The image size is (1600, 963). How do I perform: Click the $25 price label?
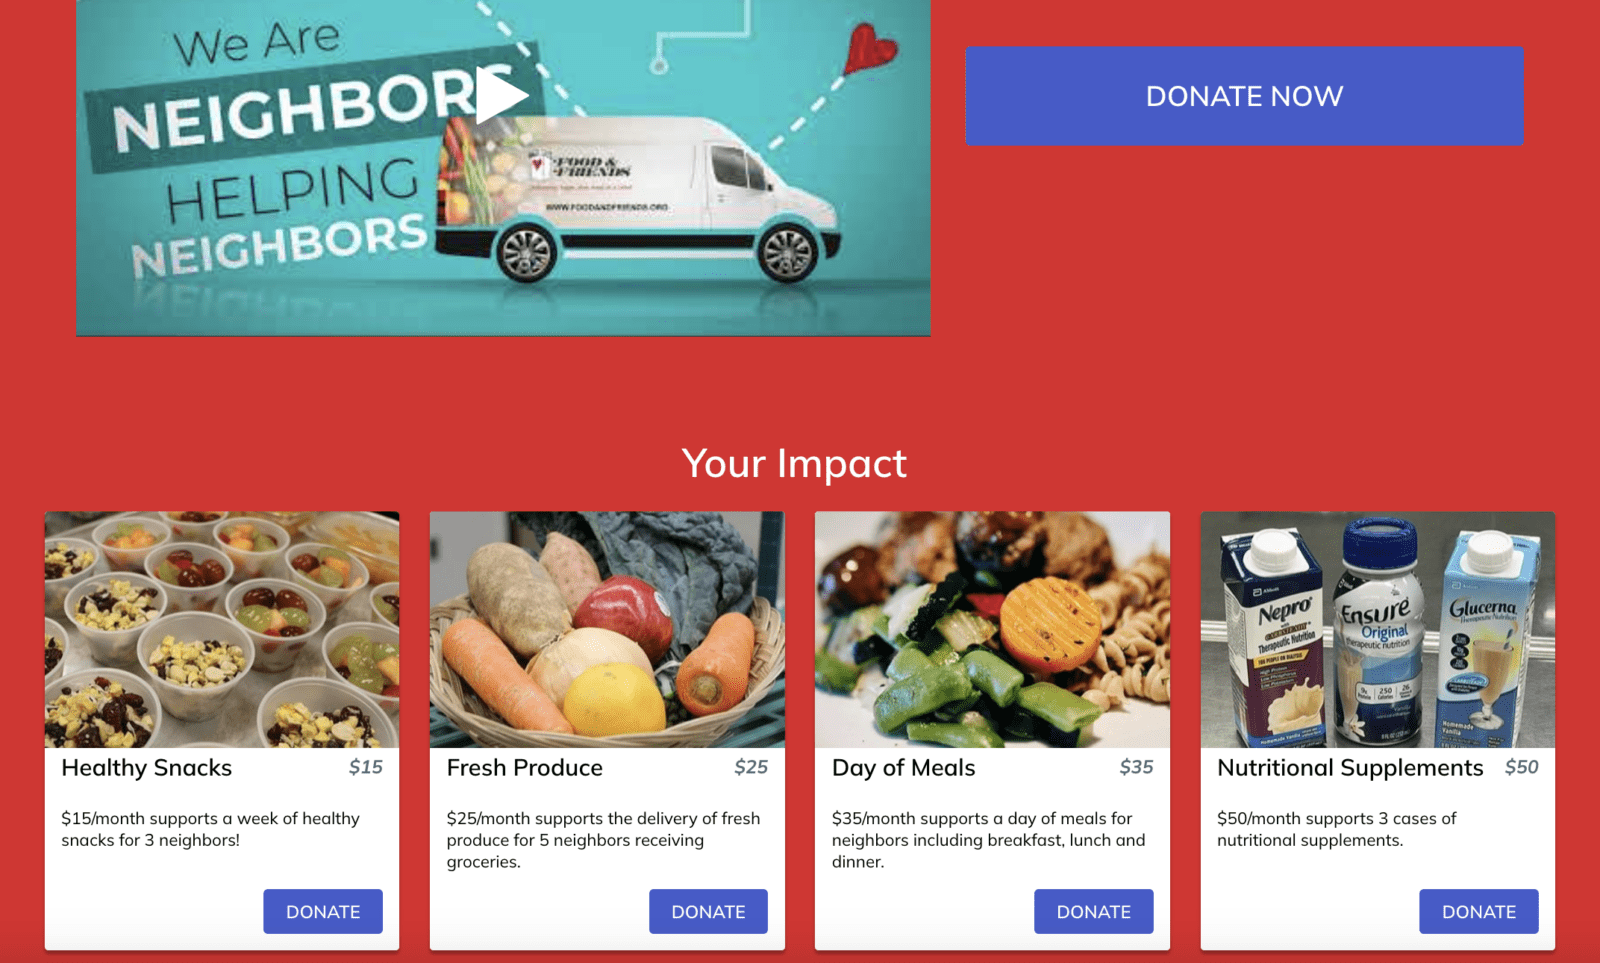coord(751,767)
